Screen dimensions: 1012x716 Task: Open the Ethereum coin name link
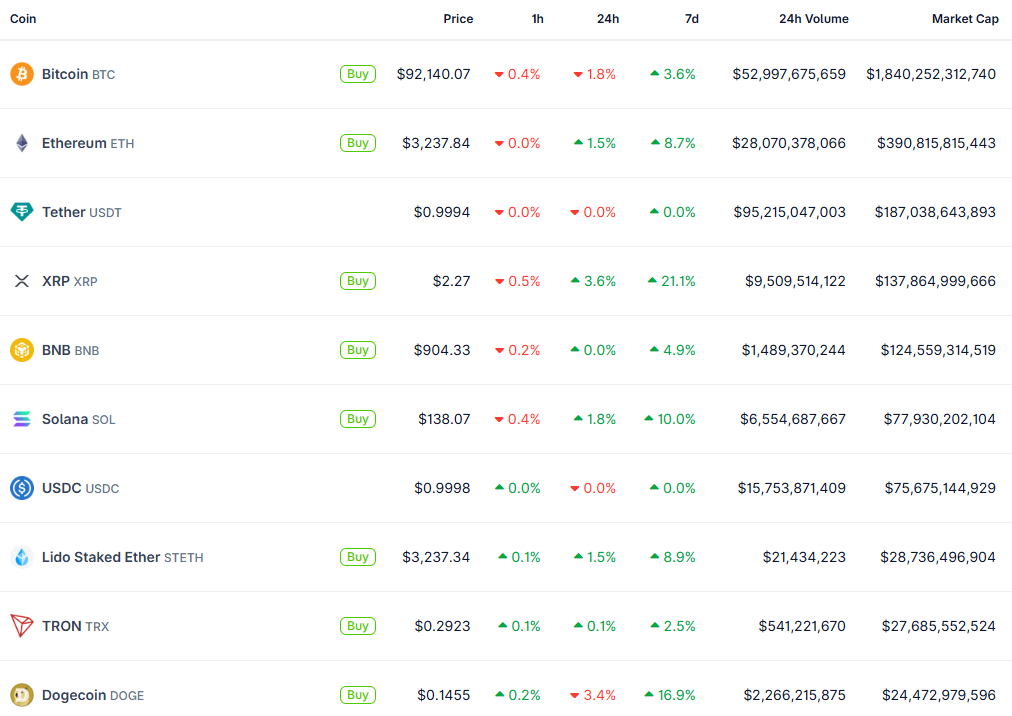74,143
